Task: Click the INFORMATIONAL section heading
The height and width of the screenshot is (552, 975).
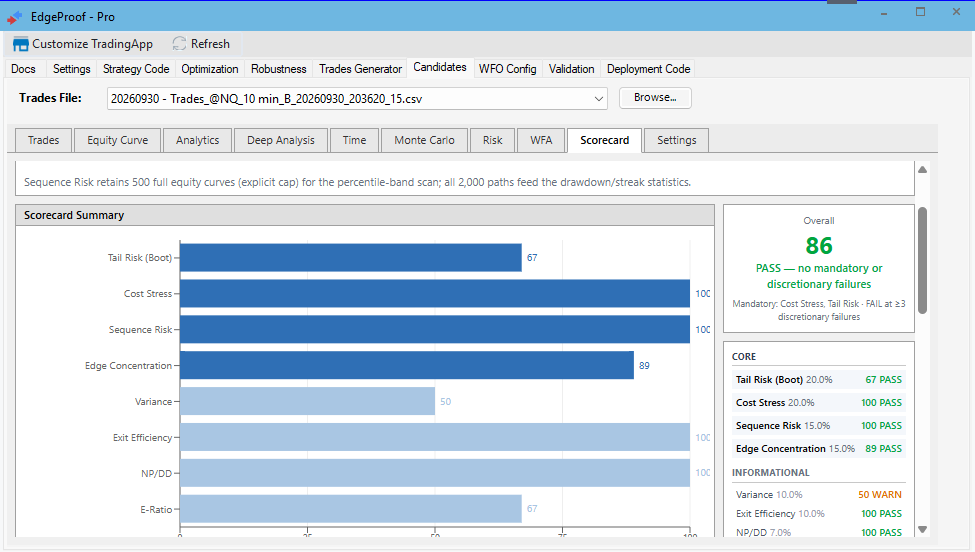Action: coord(770,472)
